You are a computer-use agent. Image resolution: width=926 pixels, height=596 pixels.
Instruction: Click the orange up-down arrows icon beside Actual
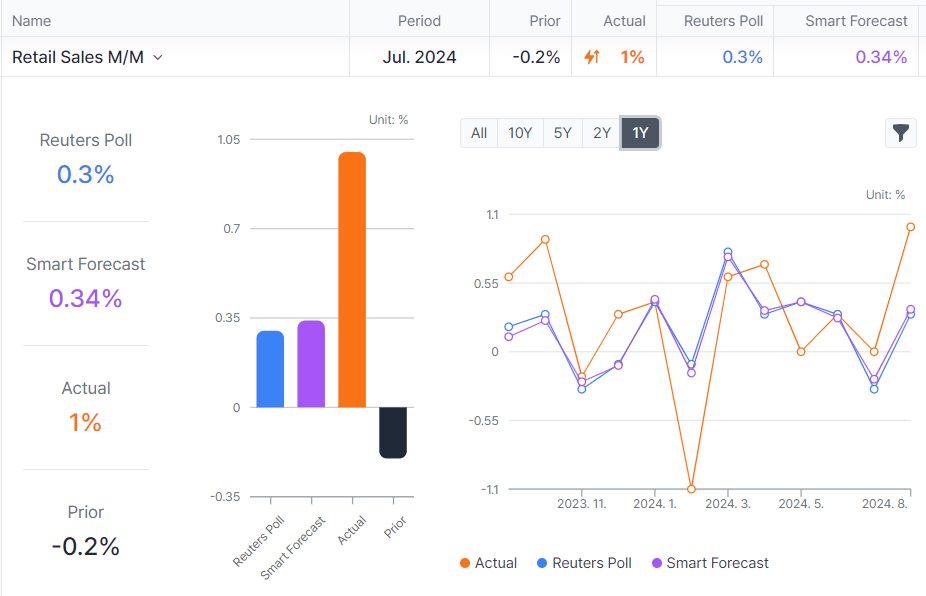point(592,57)
